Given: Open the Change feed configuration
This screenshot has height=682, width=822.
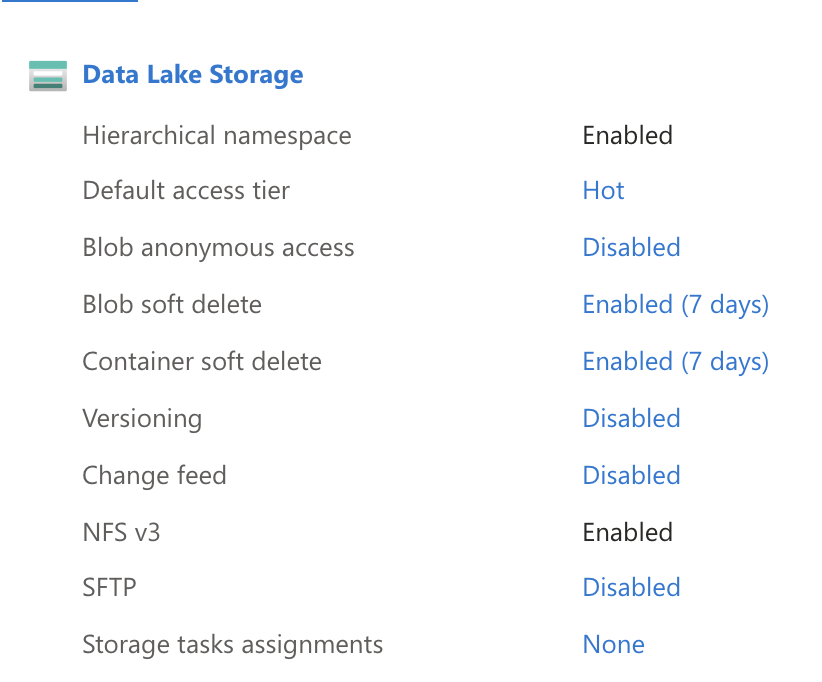Looking at the screenshot, I should [631, 475].
